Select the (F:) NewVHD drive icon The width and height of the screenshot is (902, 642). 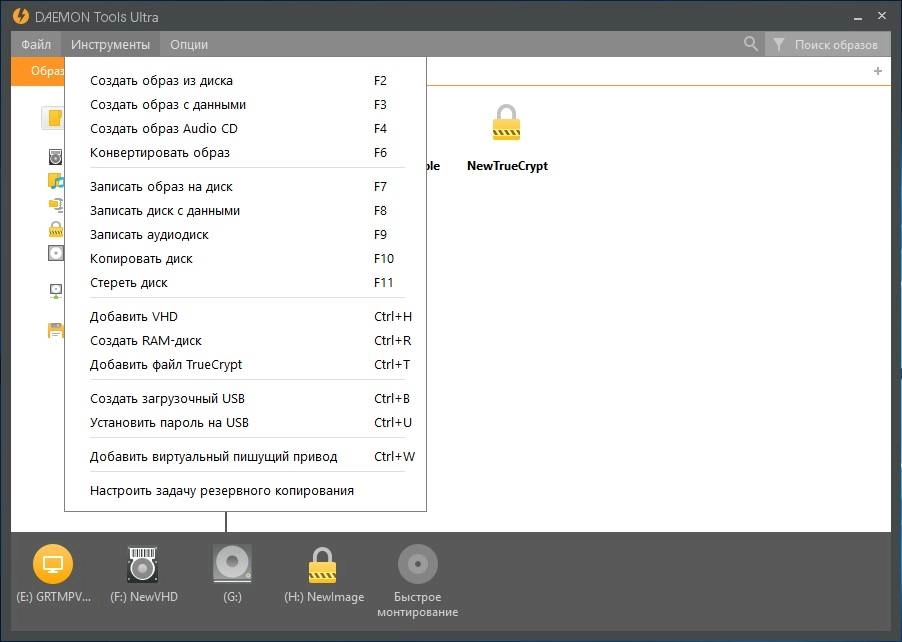(x=143, y=564)
